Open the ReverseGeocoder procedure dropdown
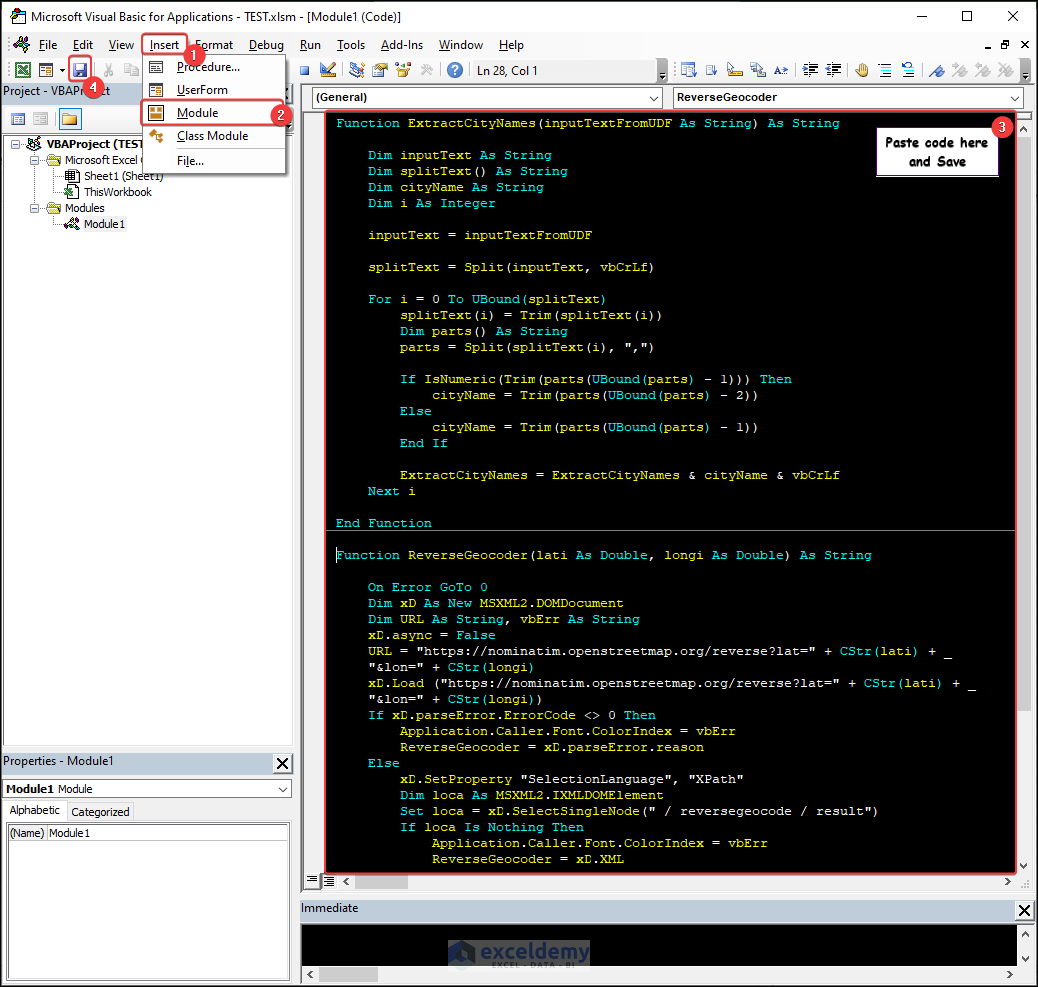Image resolution: width=1038 pixels, height=987 pixels. coord(1014,98)
